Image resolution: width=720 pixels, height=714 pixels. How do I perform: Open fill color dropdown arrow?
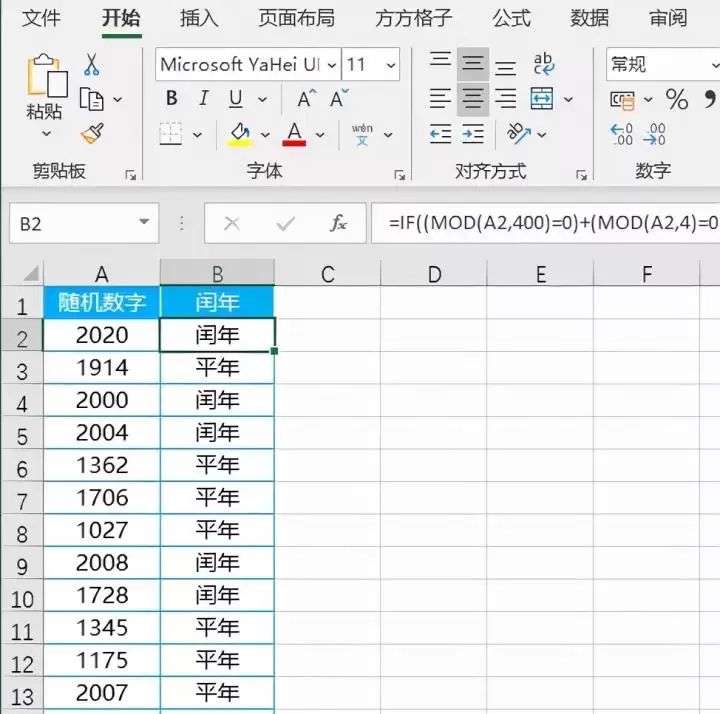pos(265,135)
